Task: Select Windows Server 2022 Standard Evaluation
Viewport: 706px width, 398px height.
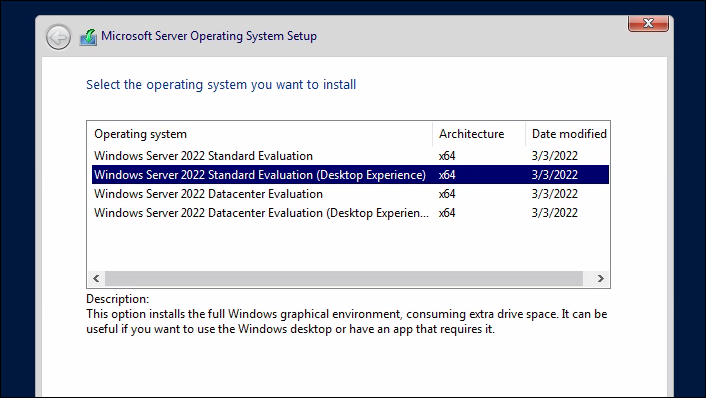Action: pyautogui.click(x=350, y=156)
